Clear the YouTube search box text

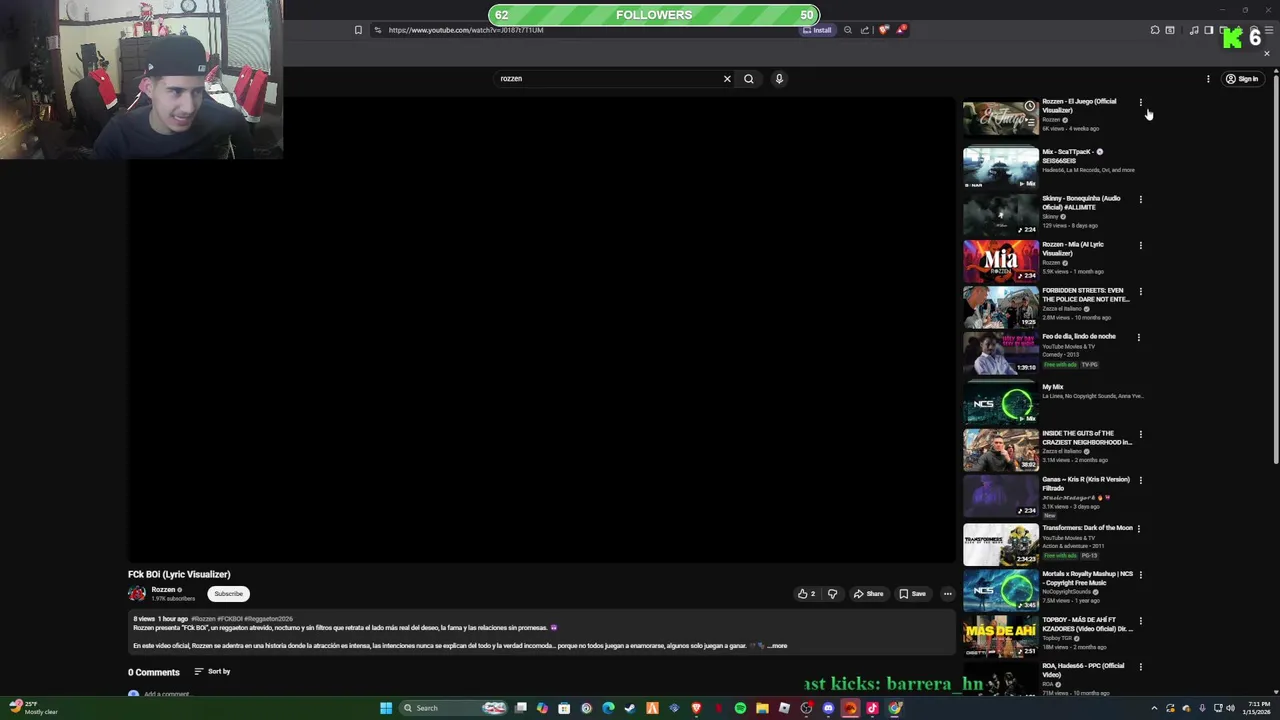click(727, 79)
